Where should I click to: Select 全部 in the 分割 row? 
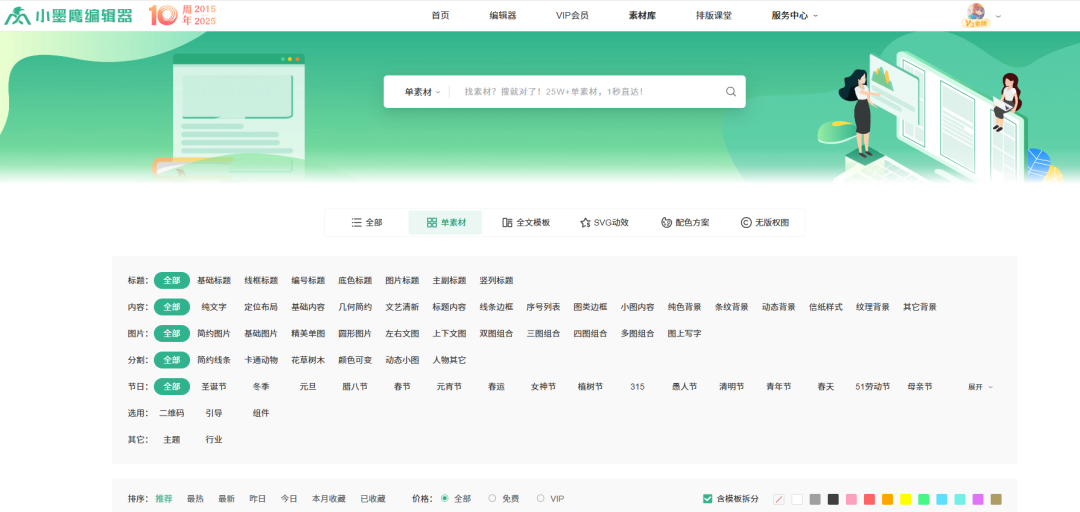coord(172,360)
